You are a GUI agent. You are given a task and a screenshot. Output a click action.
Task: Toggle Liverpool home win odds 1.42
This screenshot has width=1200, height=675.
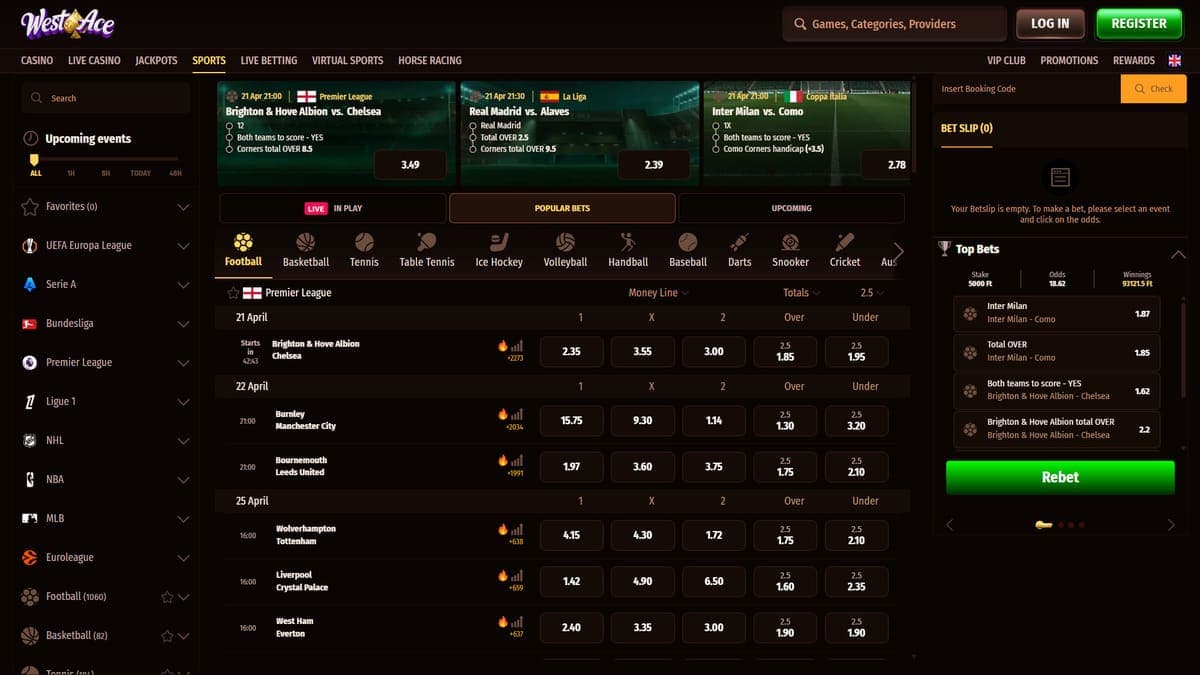pos(571,581)
